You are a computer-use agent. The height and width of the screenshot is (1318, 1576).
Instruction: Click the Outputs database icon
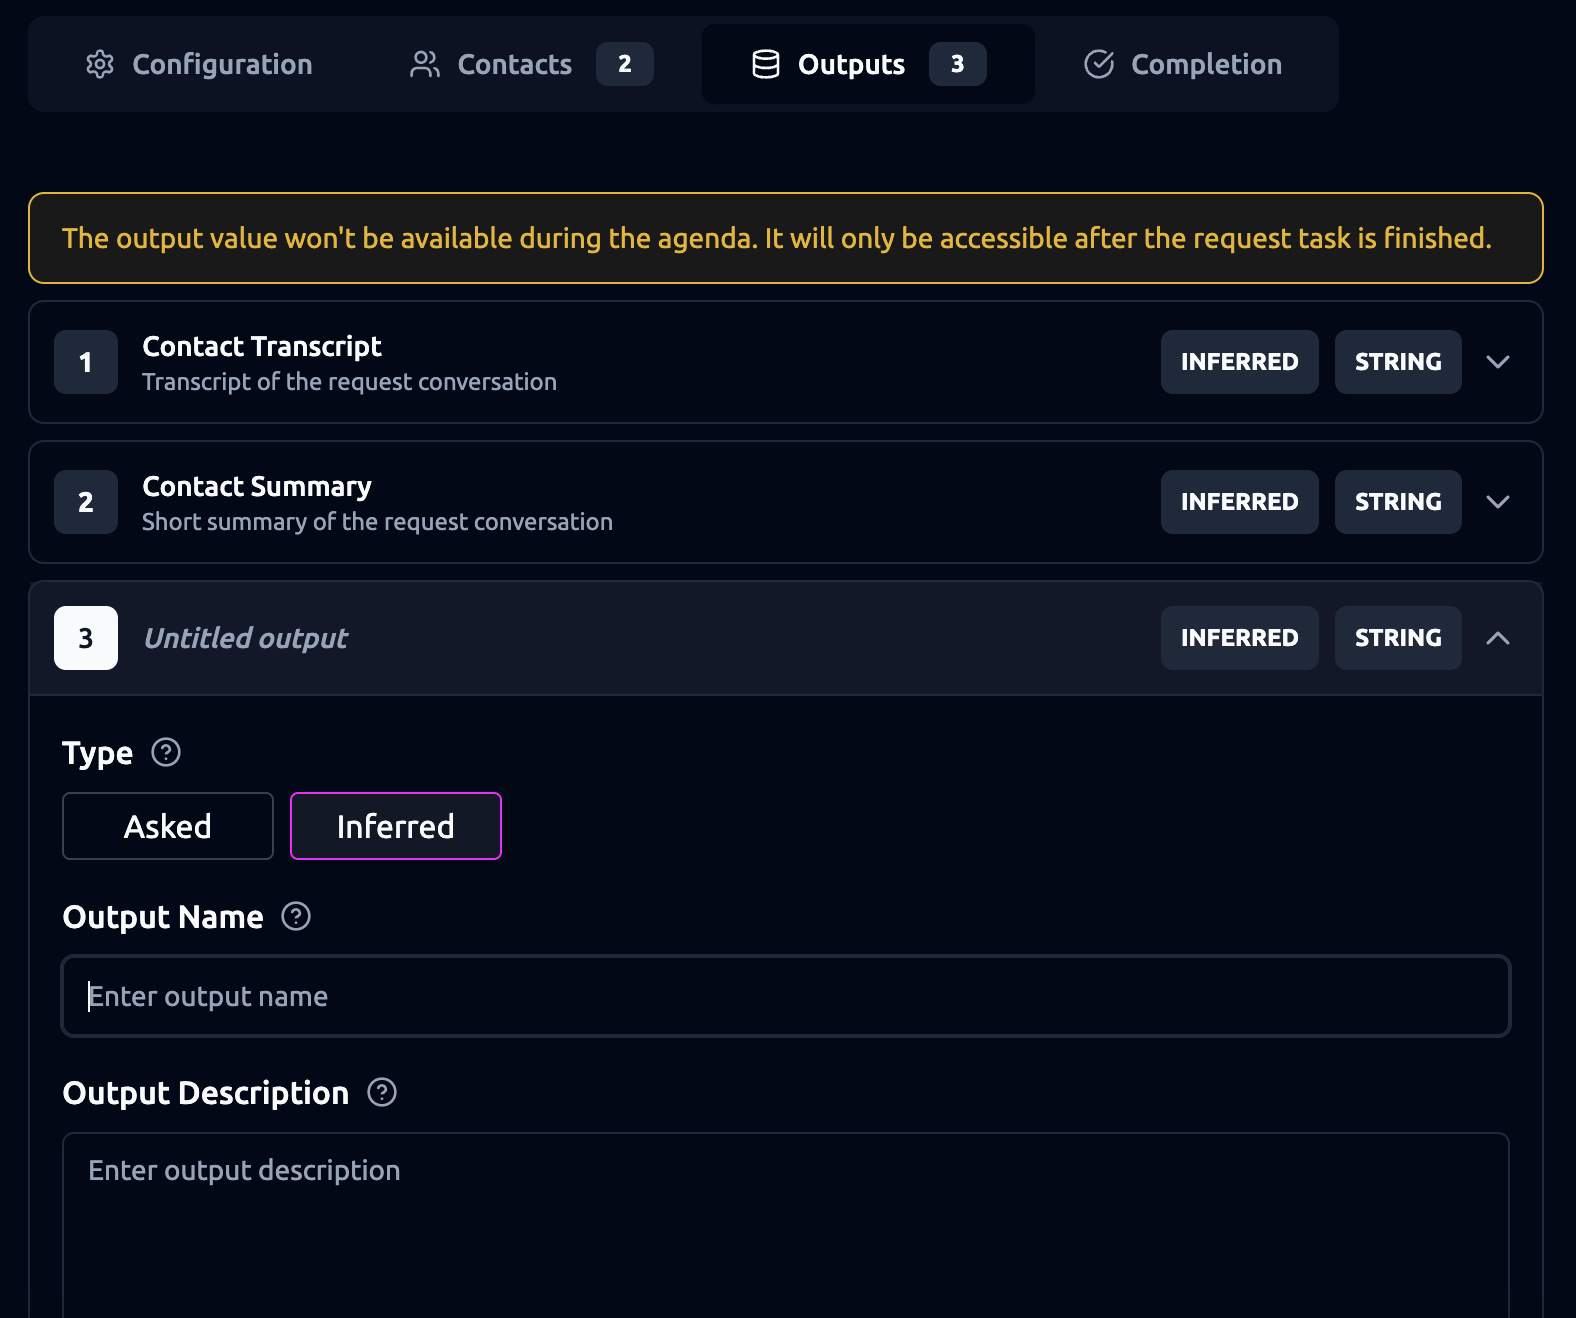pos(766,64)
